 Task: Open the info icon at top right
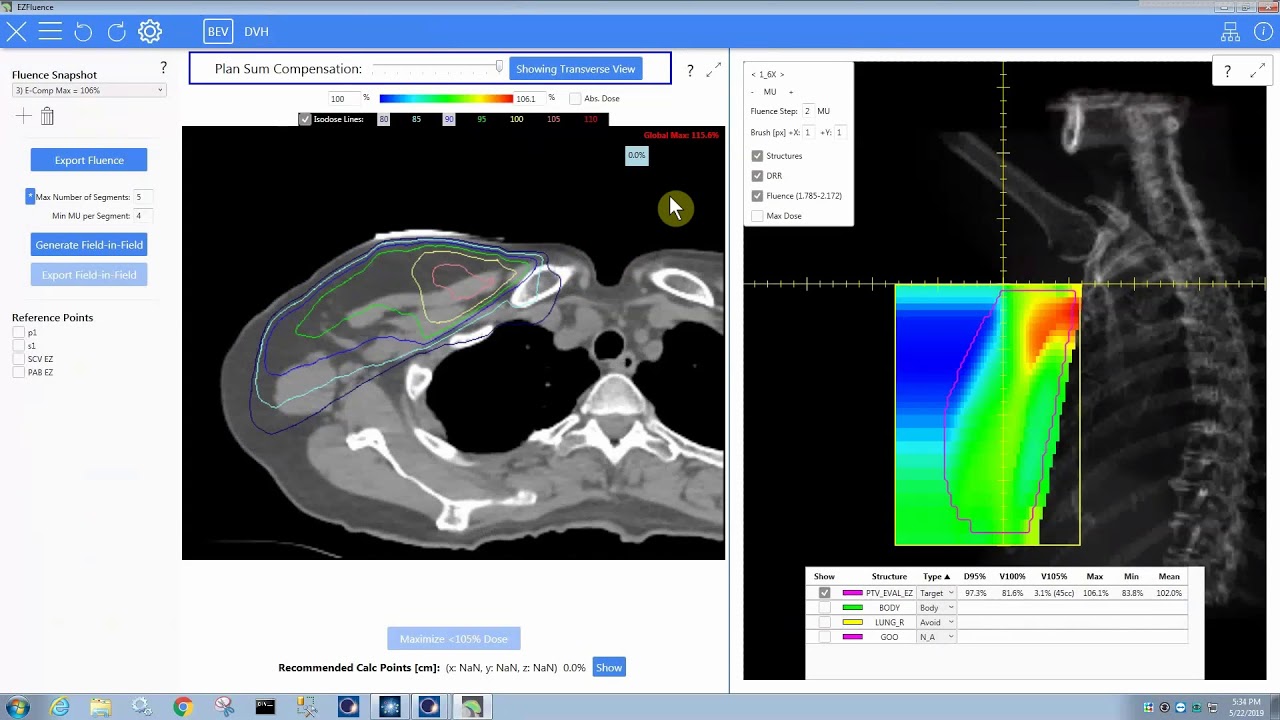pyautogui.click(x=1263, y=32)
